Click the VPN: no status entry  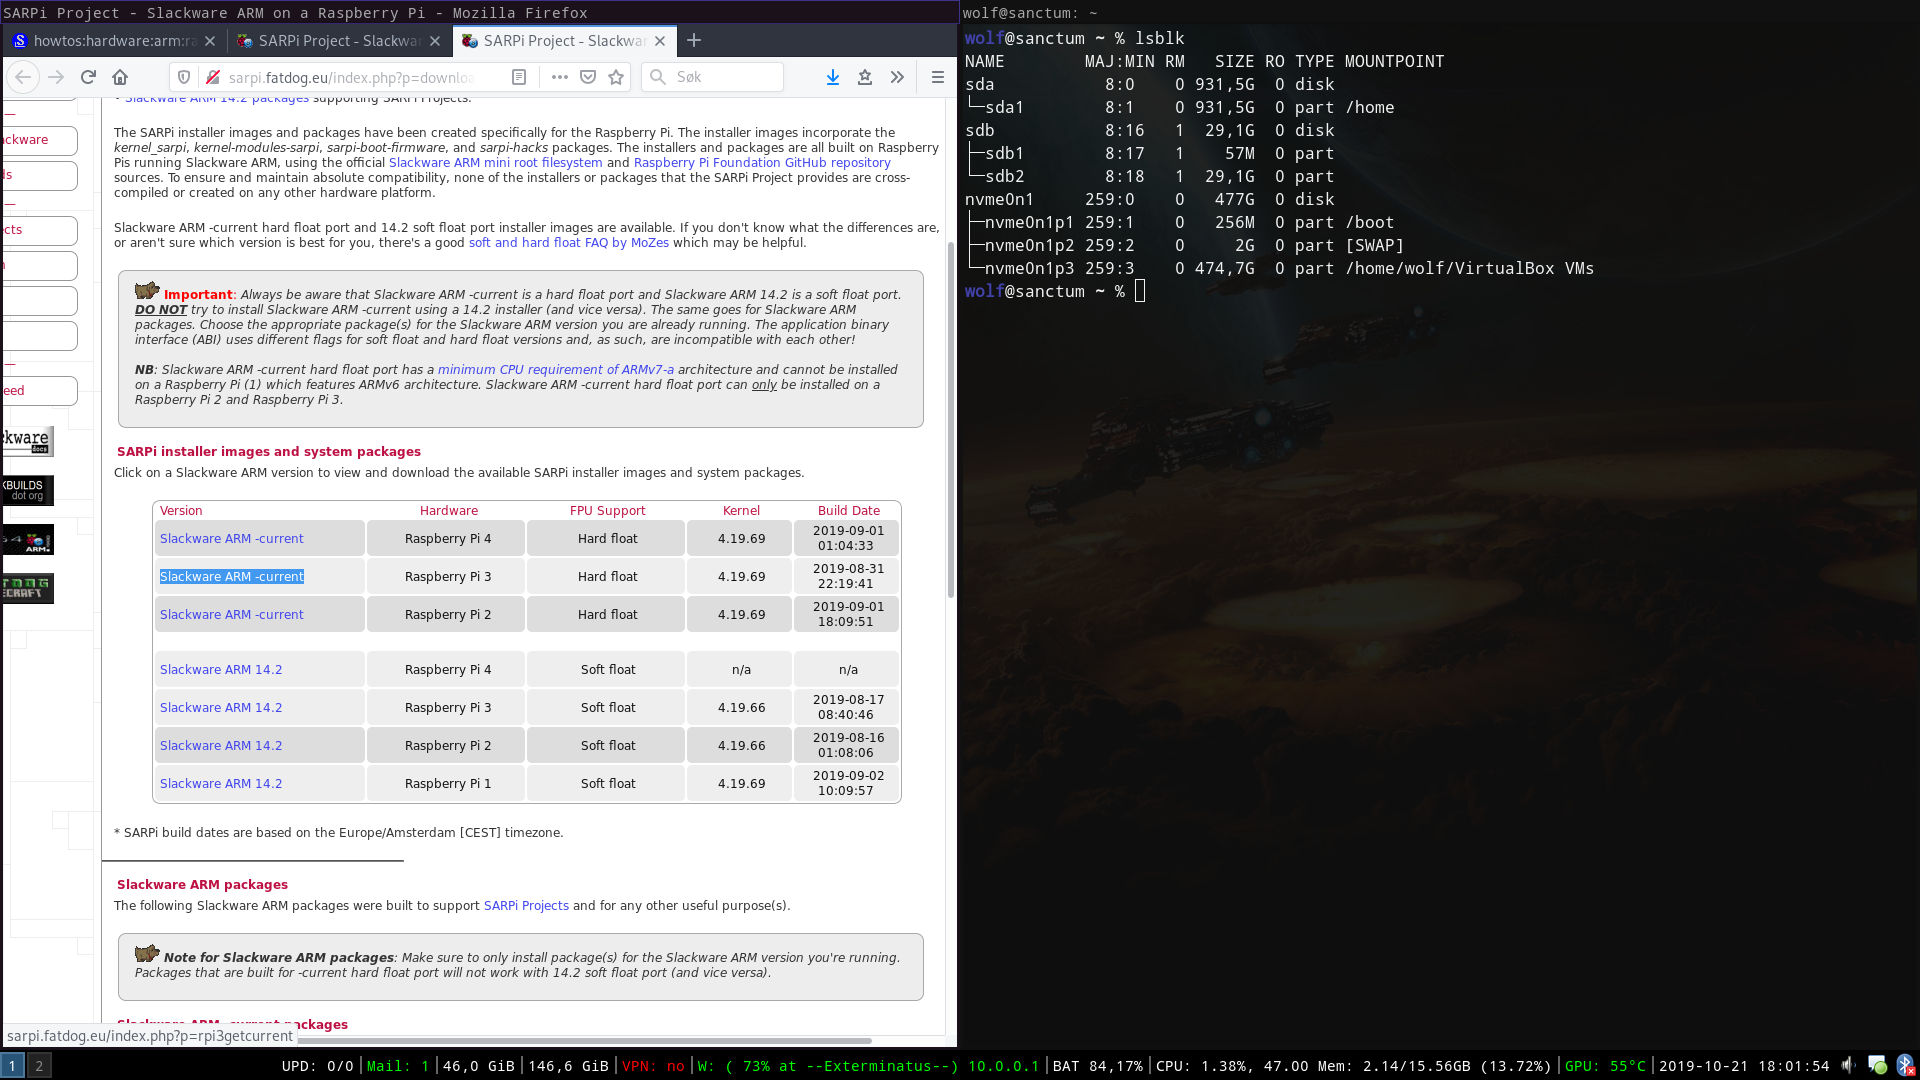(x=652, y=1066)
